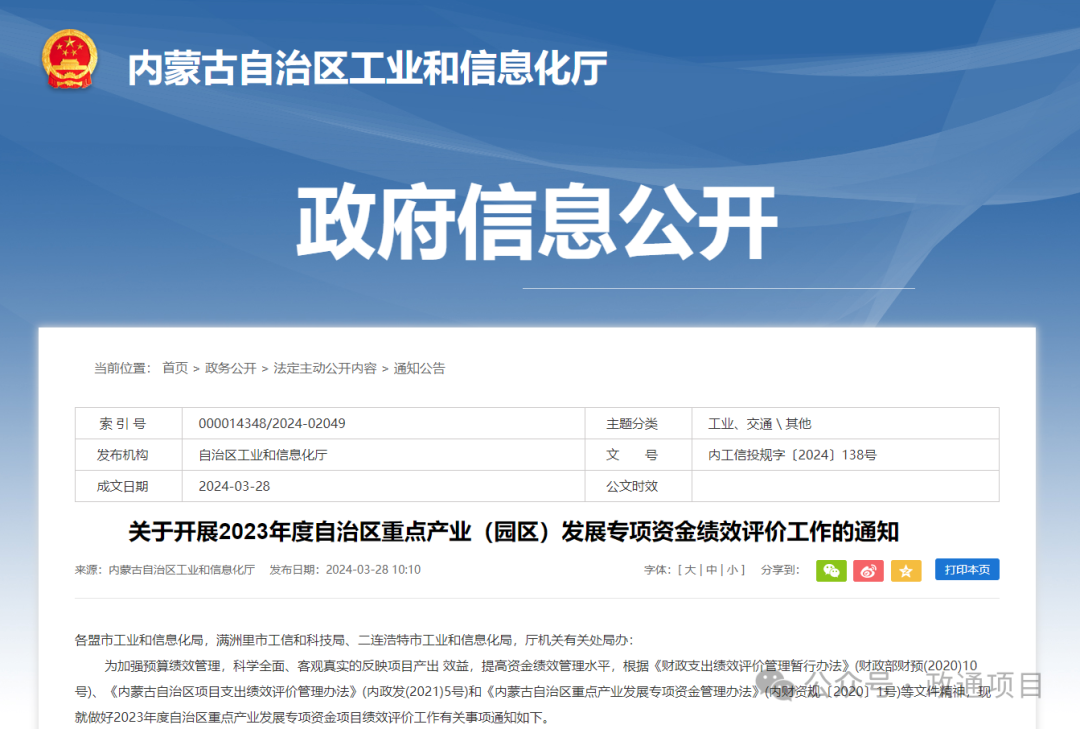Viewport: 1080px width, 729px height.
Task: Share the notice via WeChat icon
Action: (x=831, y=571)
